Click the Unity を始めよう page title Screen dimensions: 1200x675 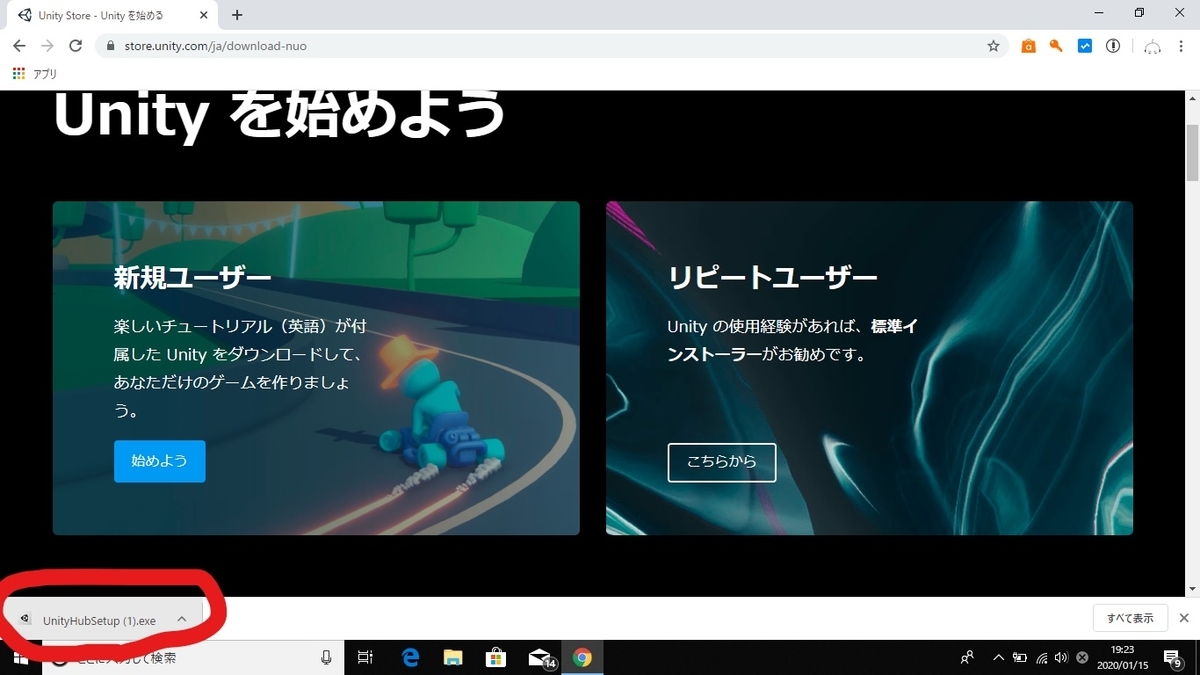point(279,116)
